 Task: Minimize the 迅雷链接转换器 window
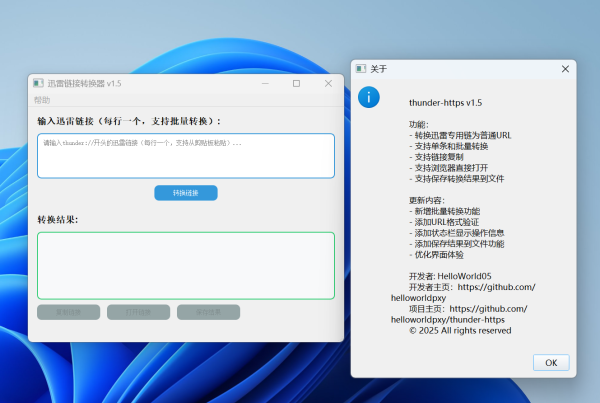(x=262, y=83)
